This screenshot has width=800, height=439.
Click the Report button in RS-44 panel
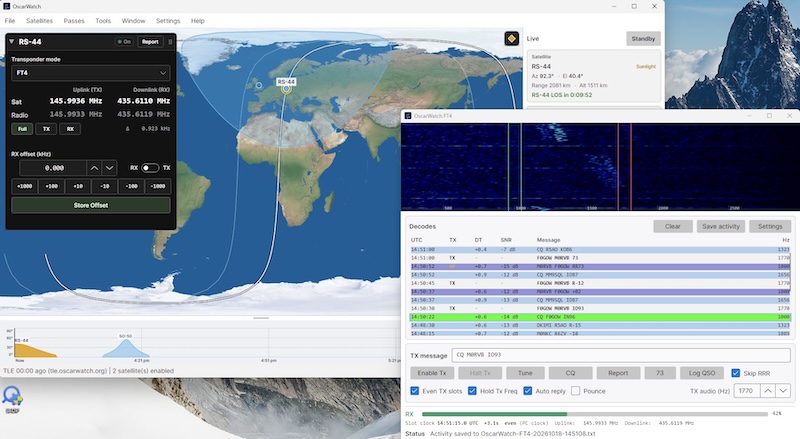[x=150, y=42]
